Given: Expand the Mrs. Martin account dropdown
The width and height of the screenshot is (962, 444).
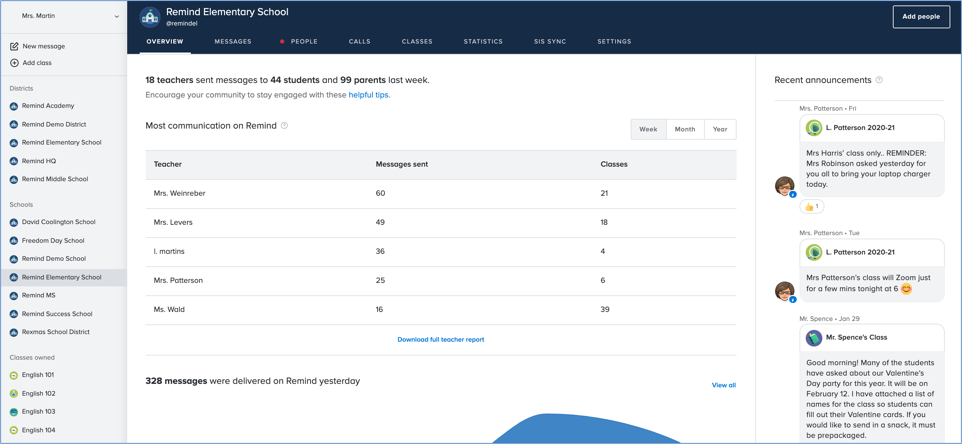Looking at the screenshot, I should click(116, 16).
